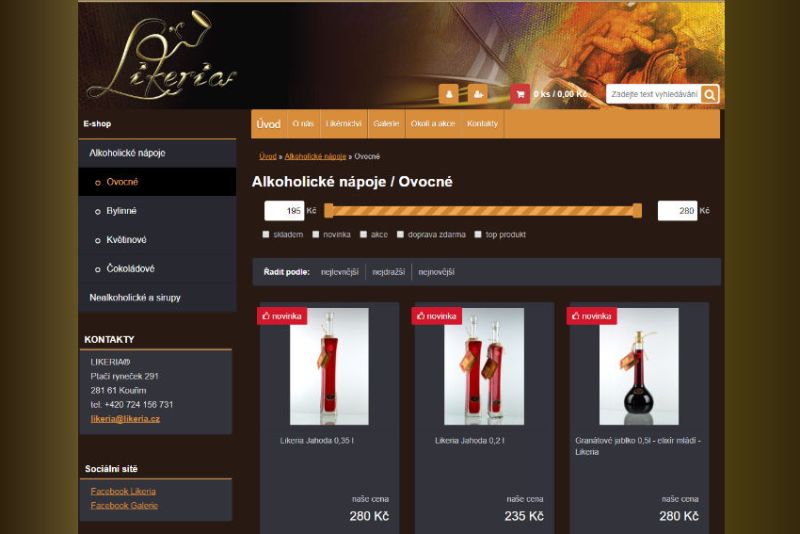
Task: Tick the top produkt checkbox
Action: coord(478,235)
